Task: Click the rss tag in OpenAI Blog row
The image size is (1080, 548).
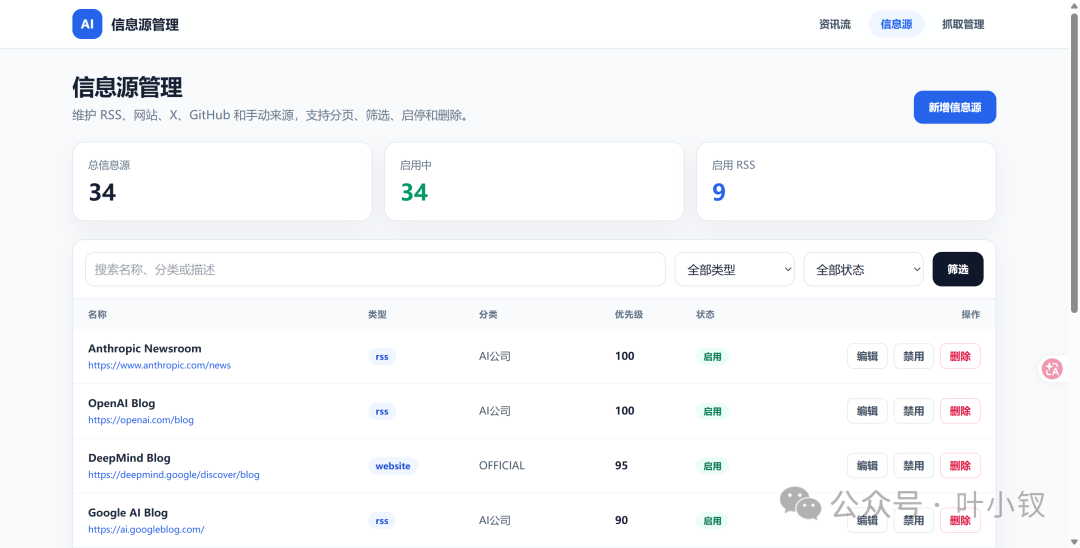Action: click(x=382, y=412)
